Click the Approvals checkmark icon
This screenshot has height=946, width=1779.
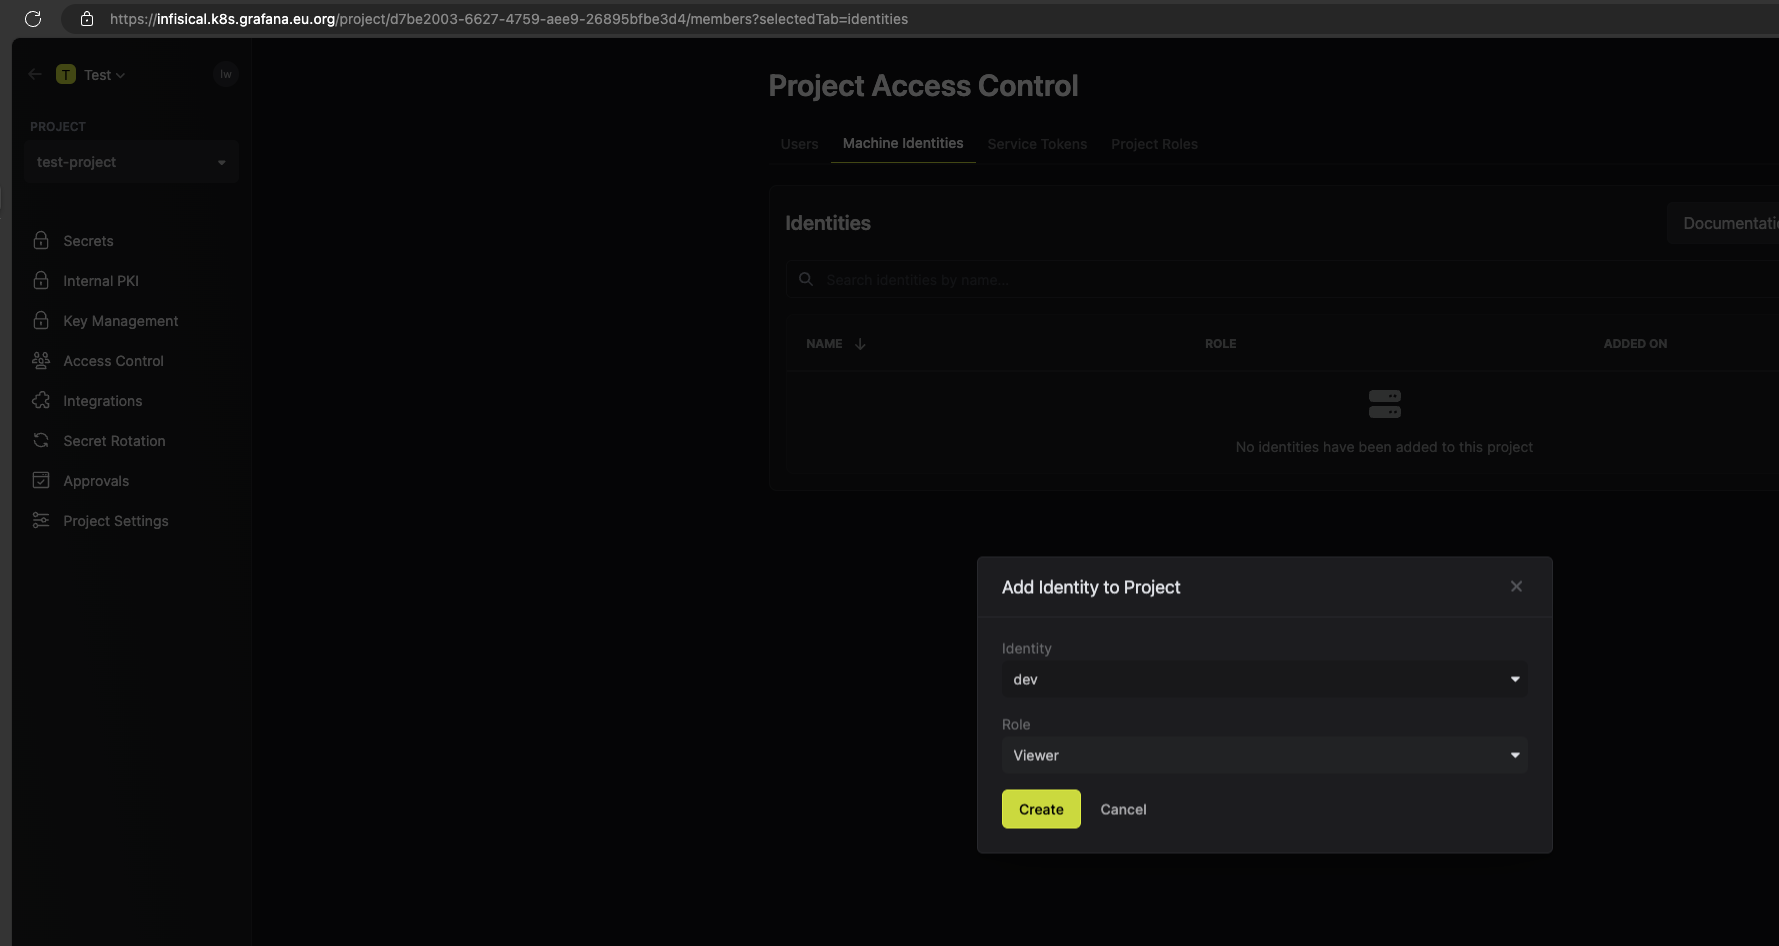(x=41, y=480)
